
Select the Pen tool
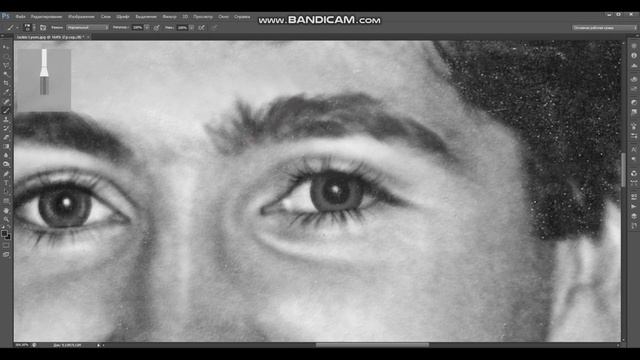6,174
